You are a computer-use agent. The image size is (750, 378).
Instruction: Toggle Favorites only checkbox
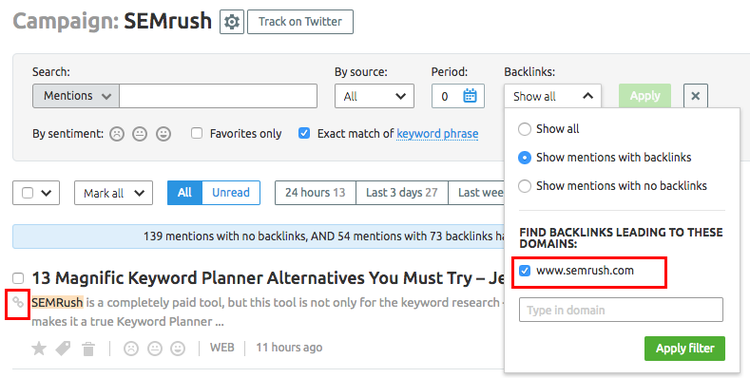[x=197, y=133]
